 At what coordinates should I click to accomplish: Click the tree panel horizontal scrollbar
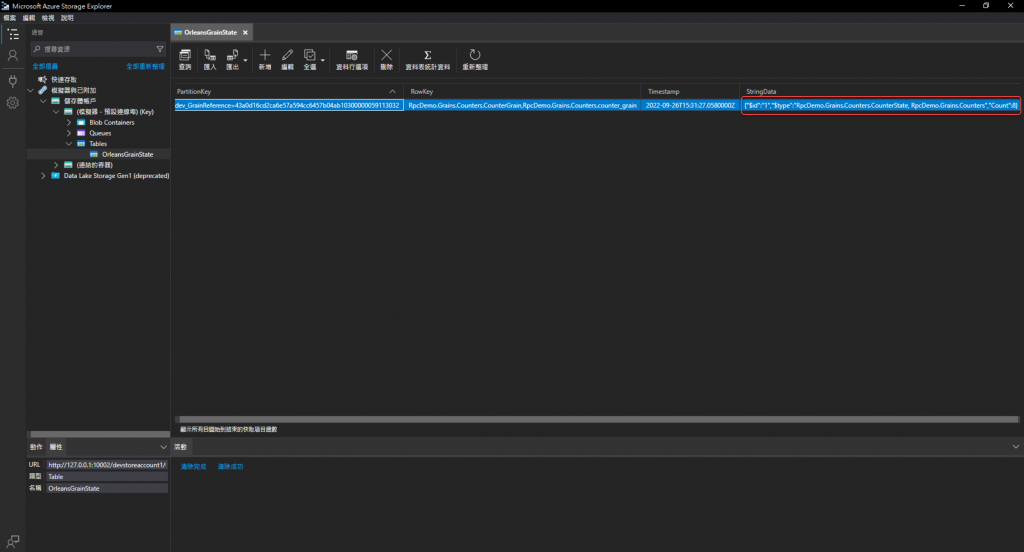[x=99, y=434]
